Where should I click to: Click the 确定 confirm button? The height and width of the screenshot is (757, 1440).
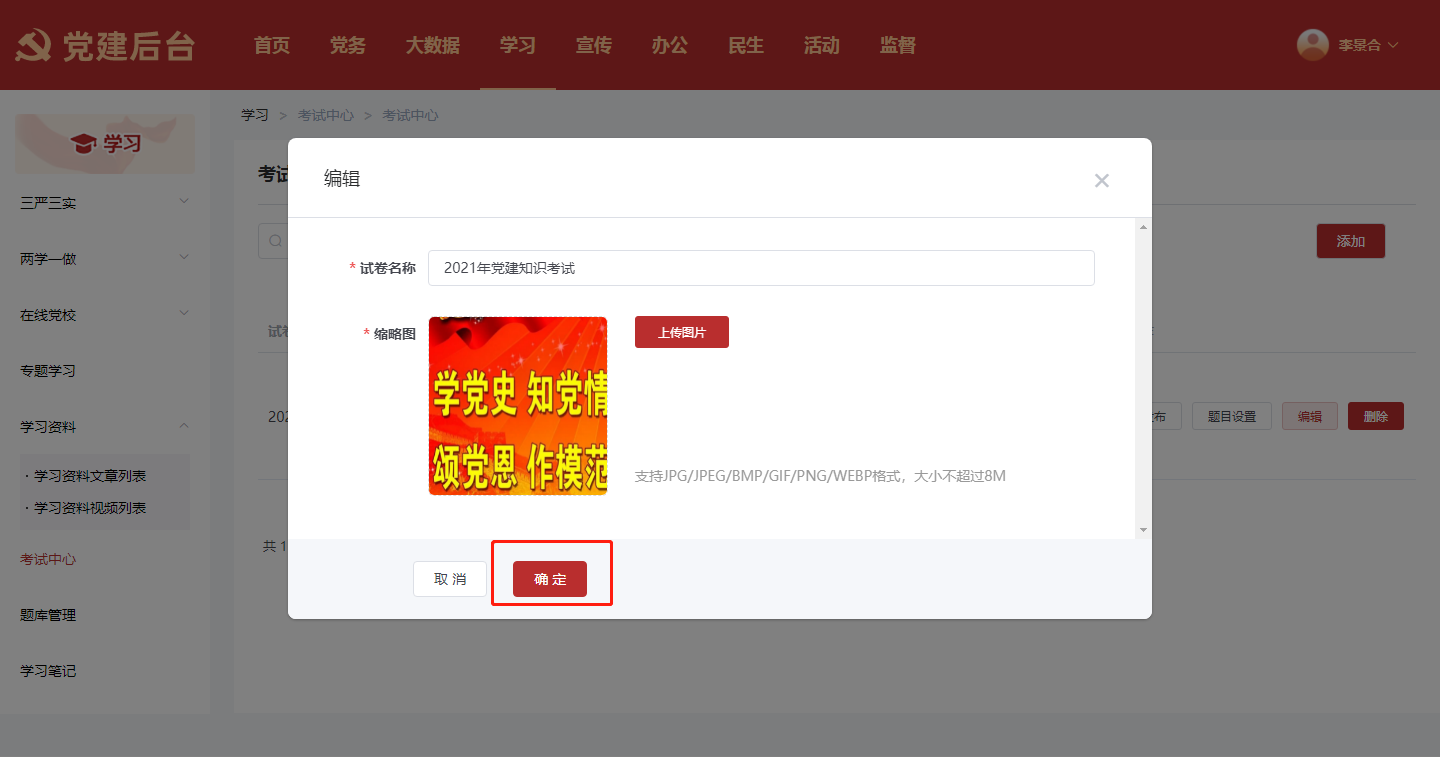(x=549, y=579)
